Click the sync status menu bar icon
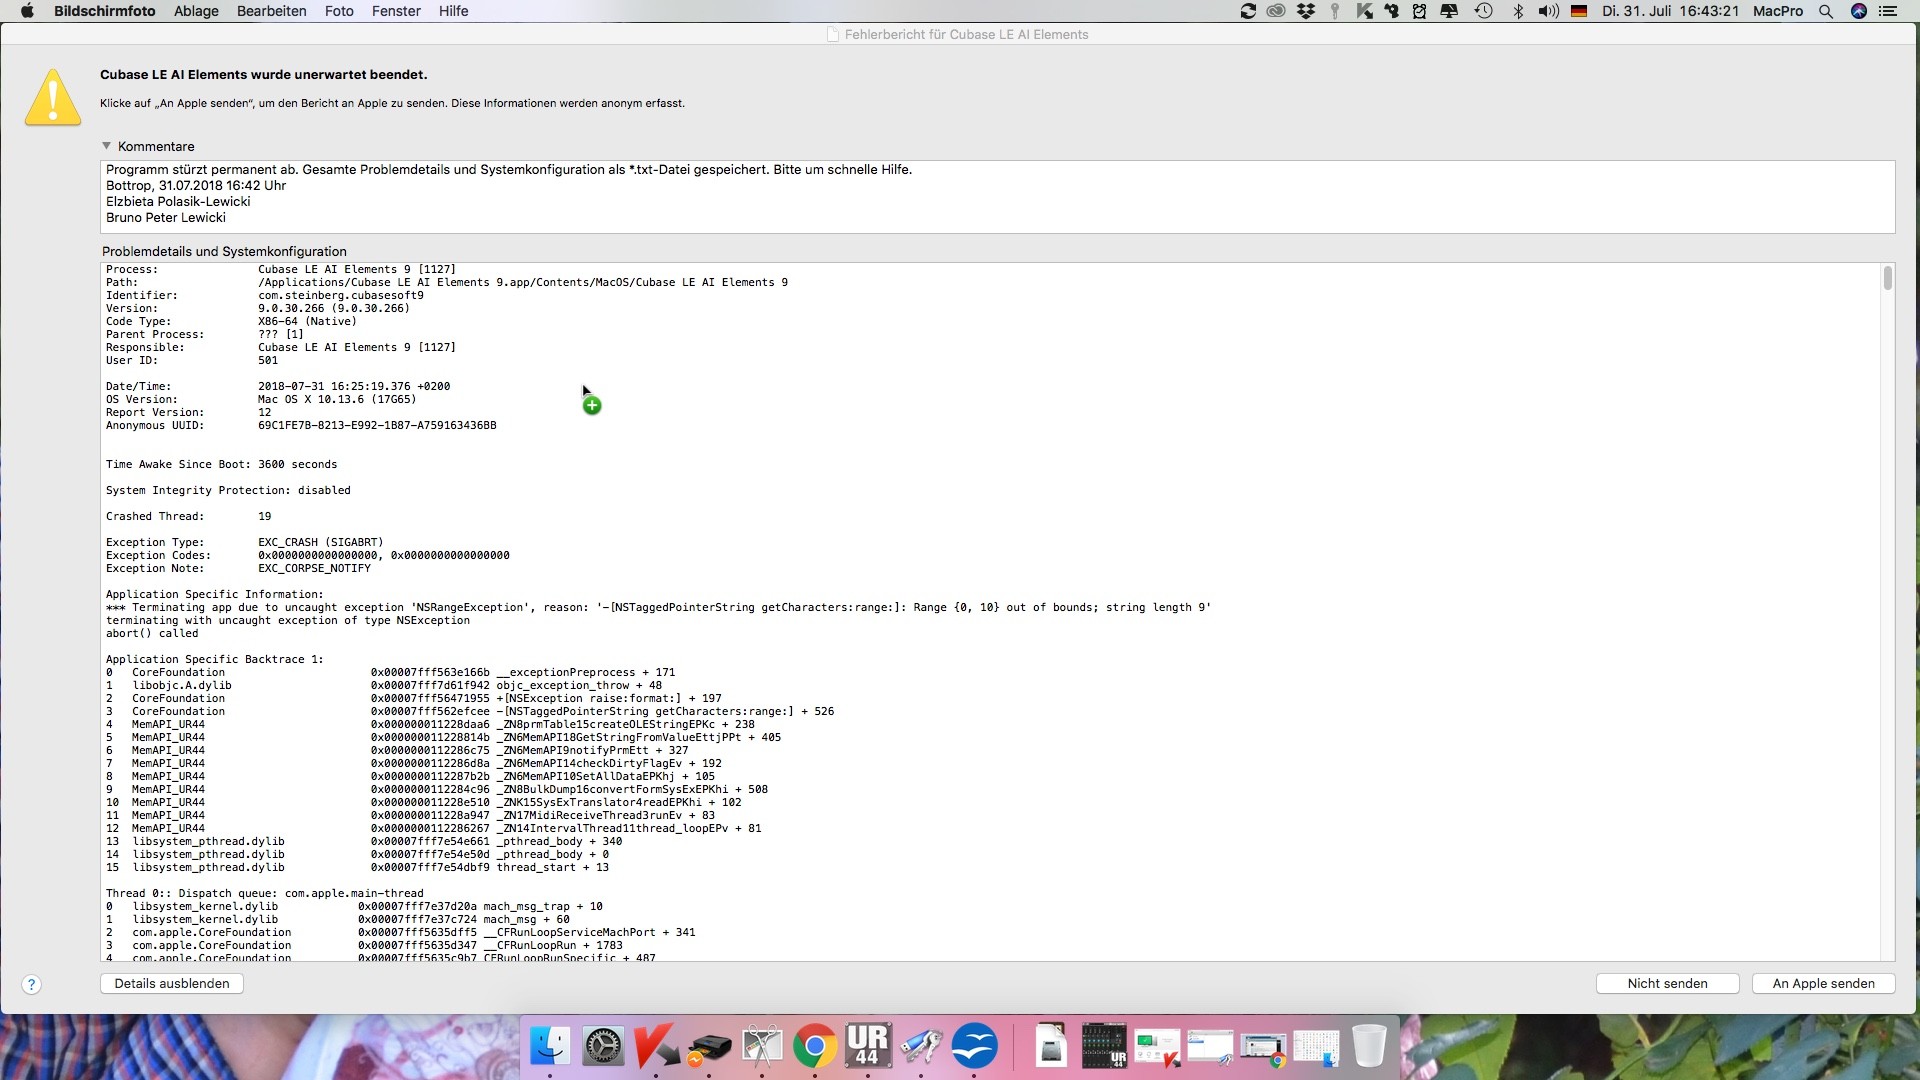The width and height of the screenshot is (1920, 1080). point(1248,11)
